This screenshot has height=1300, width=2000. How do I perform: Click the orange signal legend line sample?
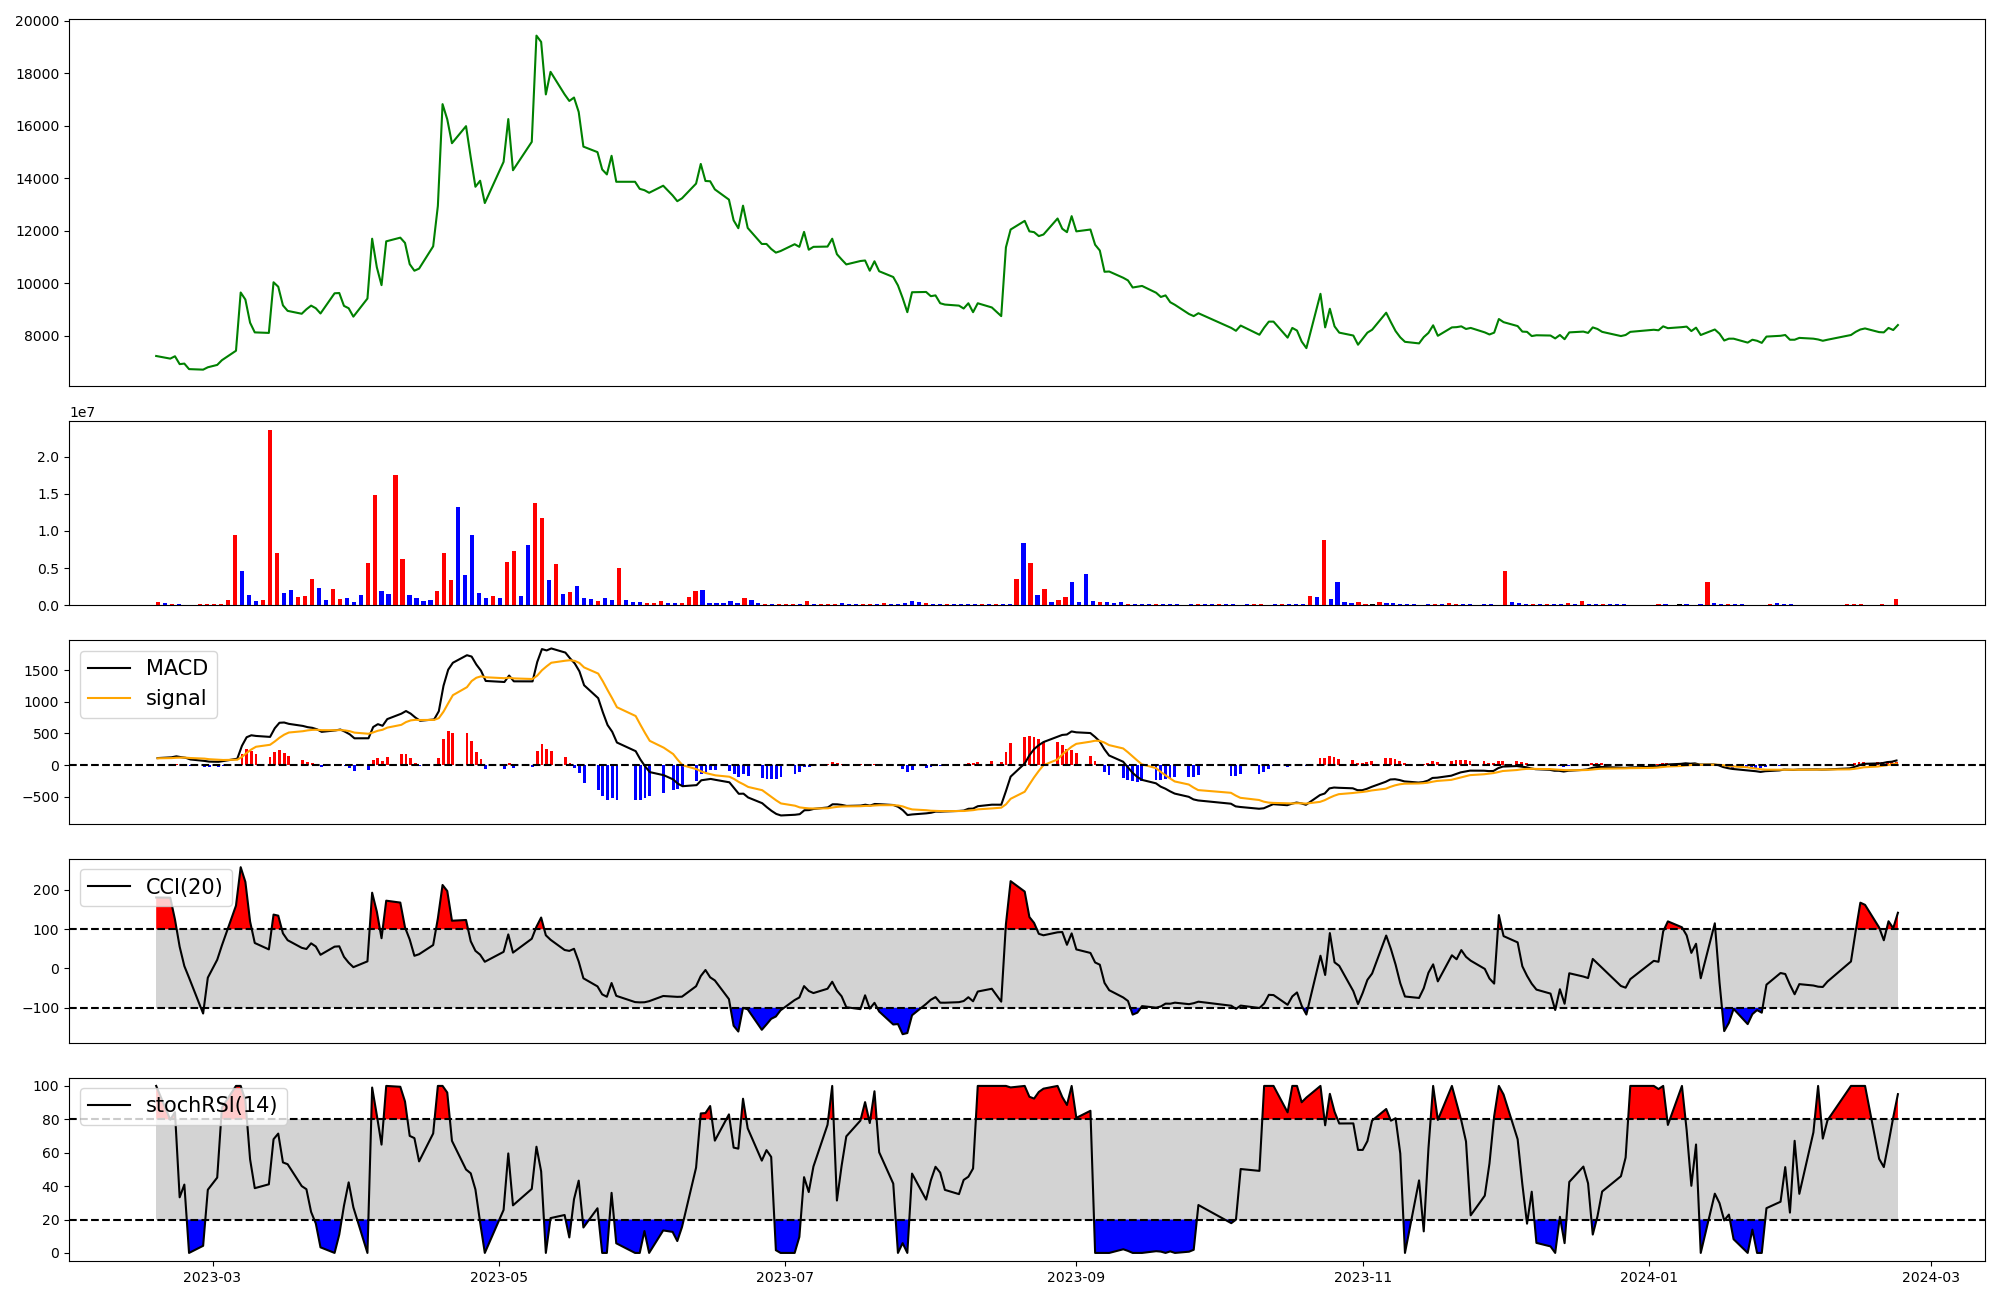[x=109, y=698]
